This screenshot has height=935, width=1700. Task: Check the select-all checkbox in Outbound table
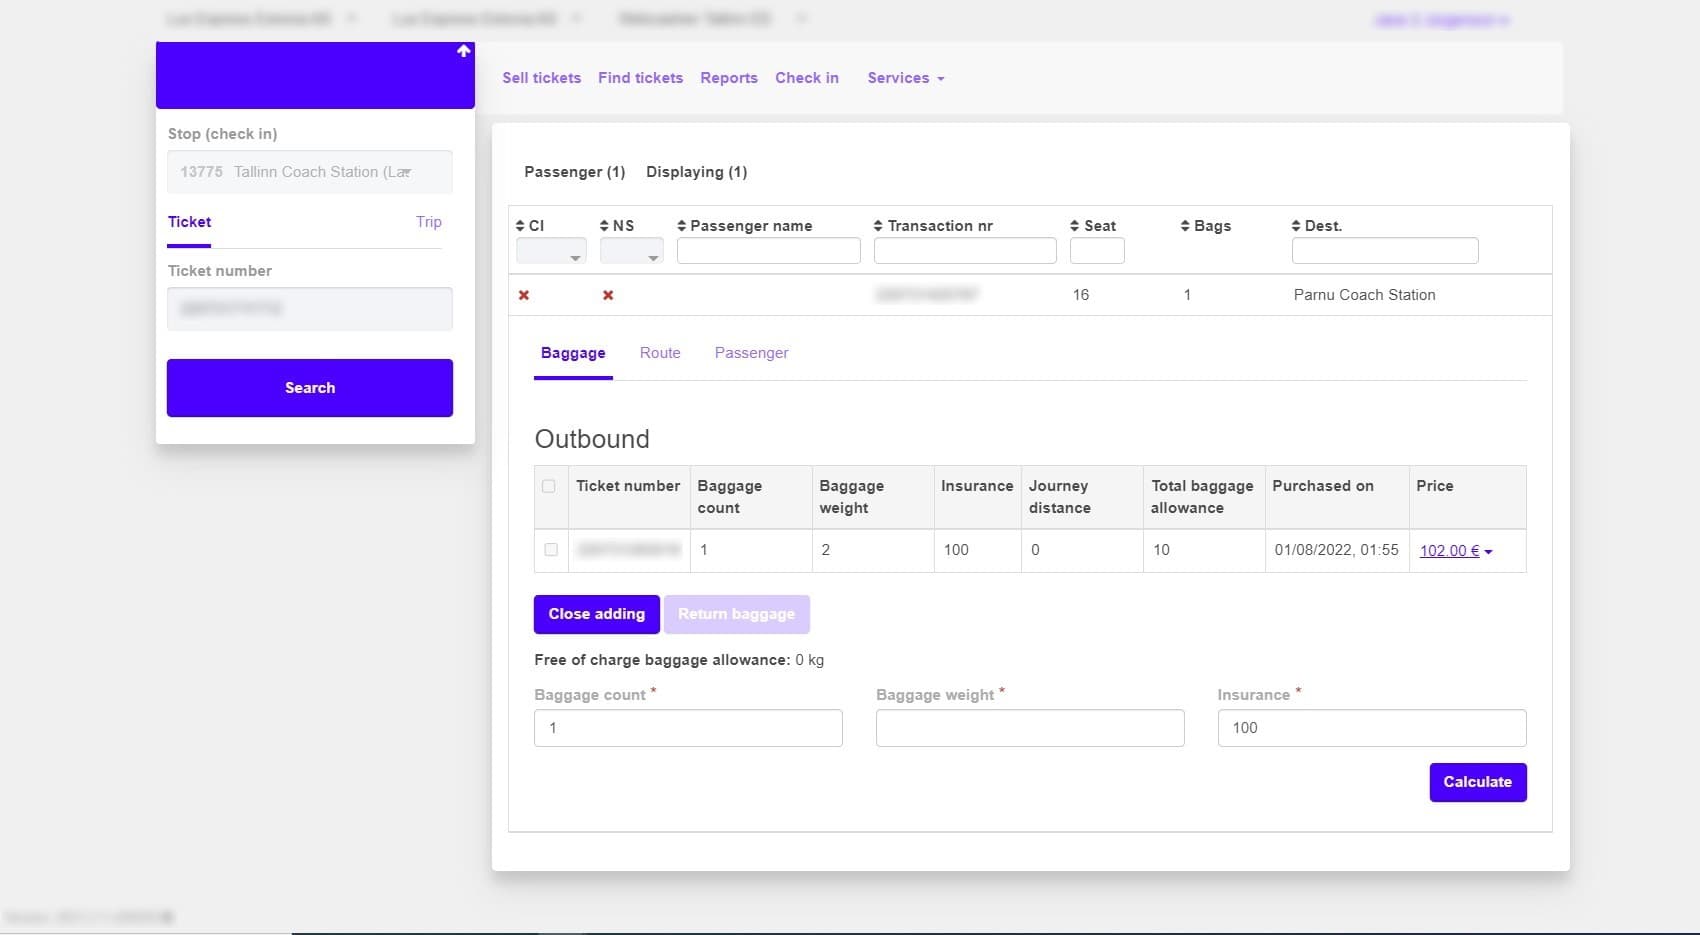point(549,486)
